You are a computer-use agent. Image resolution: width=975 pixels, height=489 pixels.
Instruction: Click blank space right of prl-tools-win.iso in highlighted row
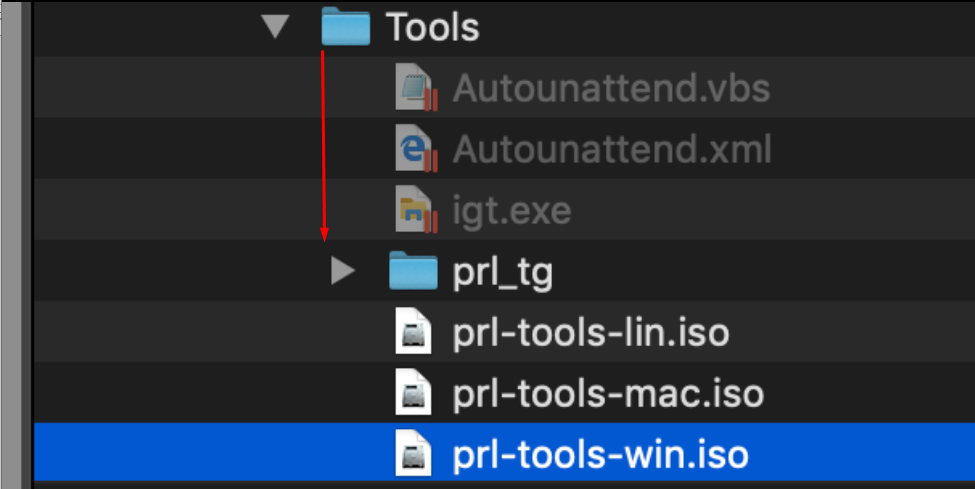pos(860,455)
